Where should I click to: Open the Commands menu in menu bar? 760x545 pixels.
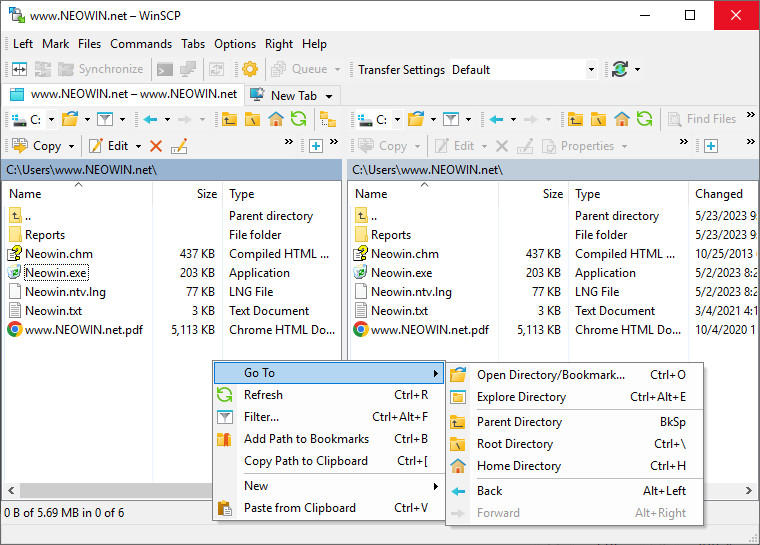coord(141,44)
